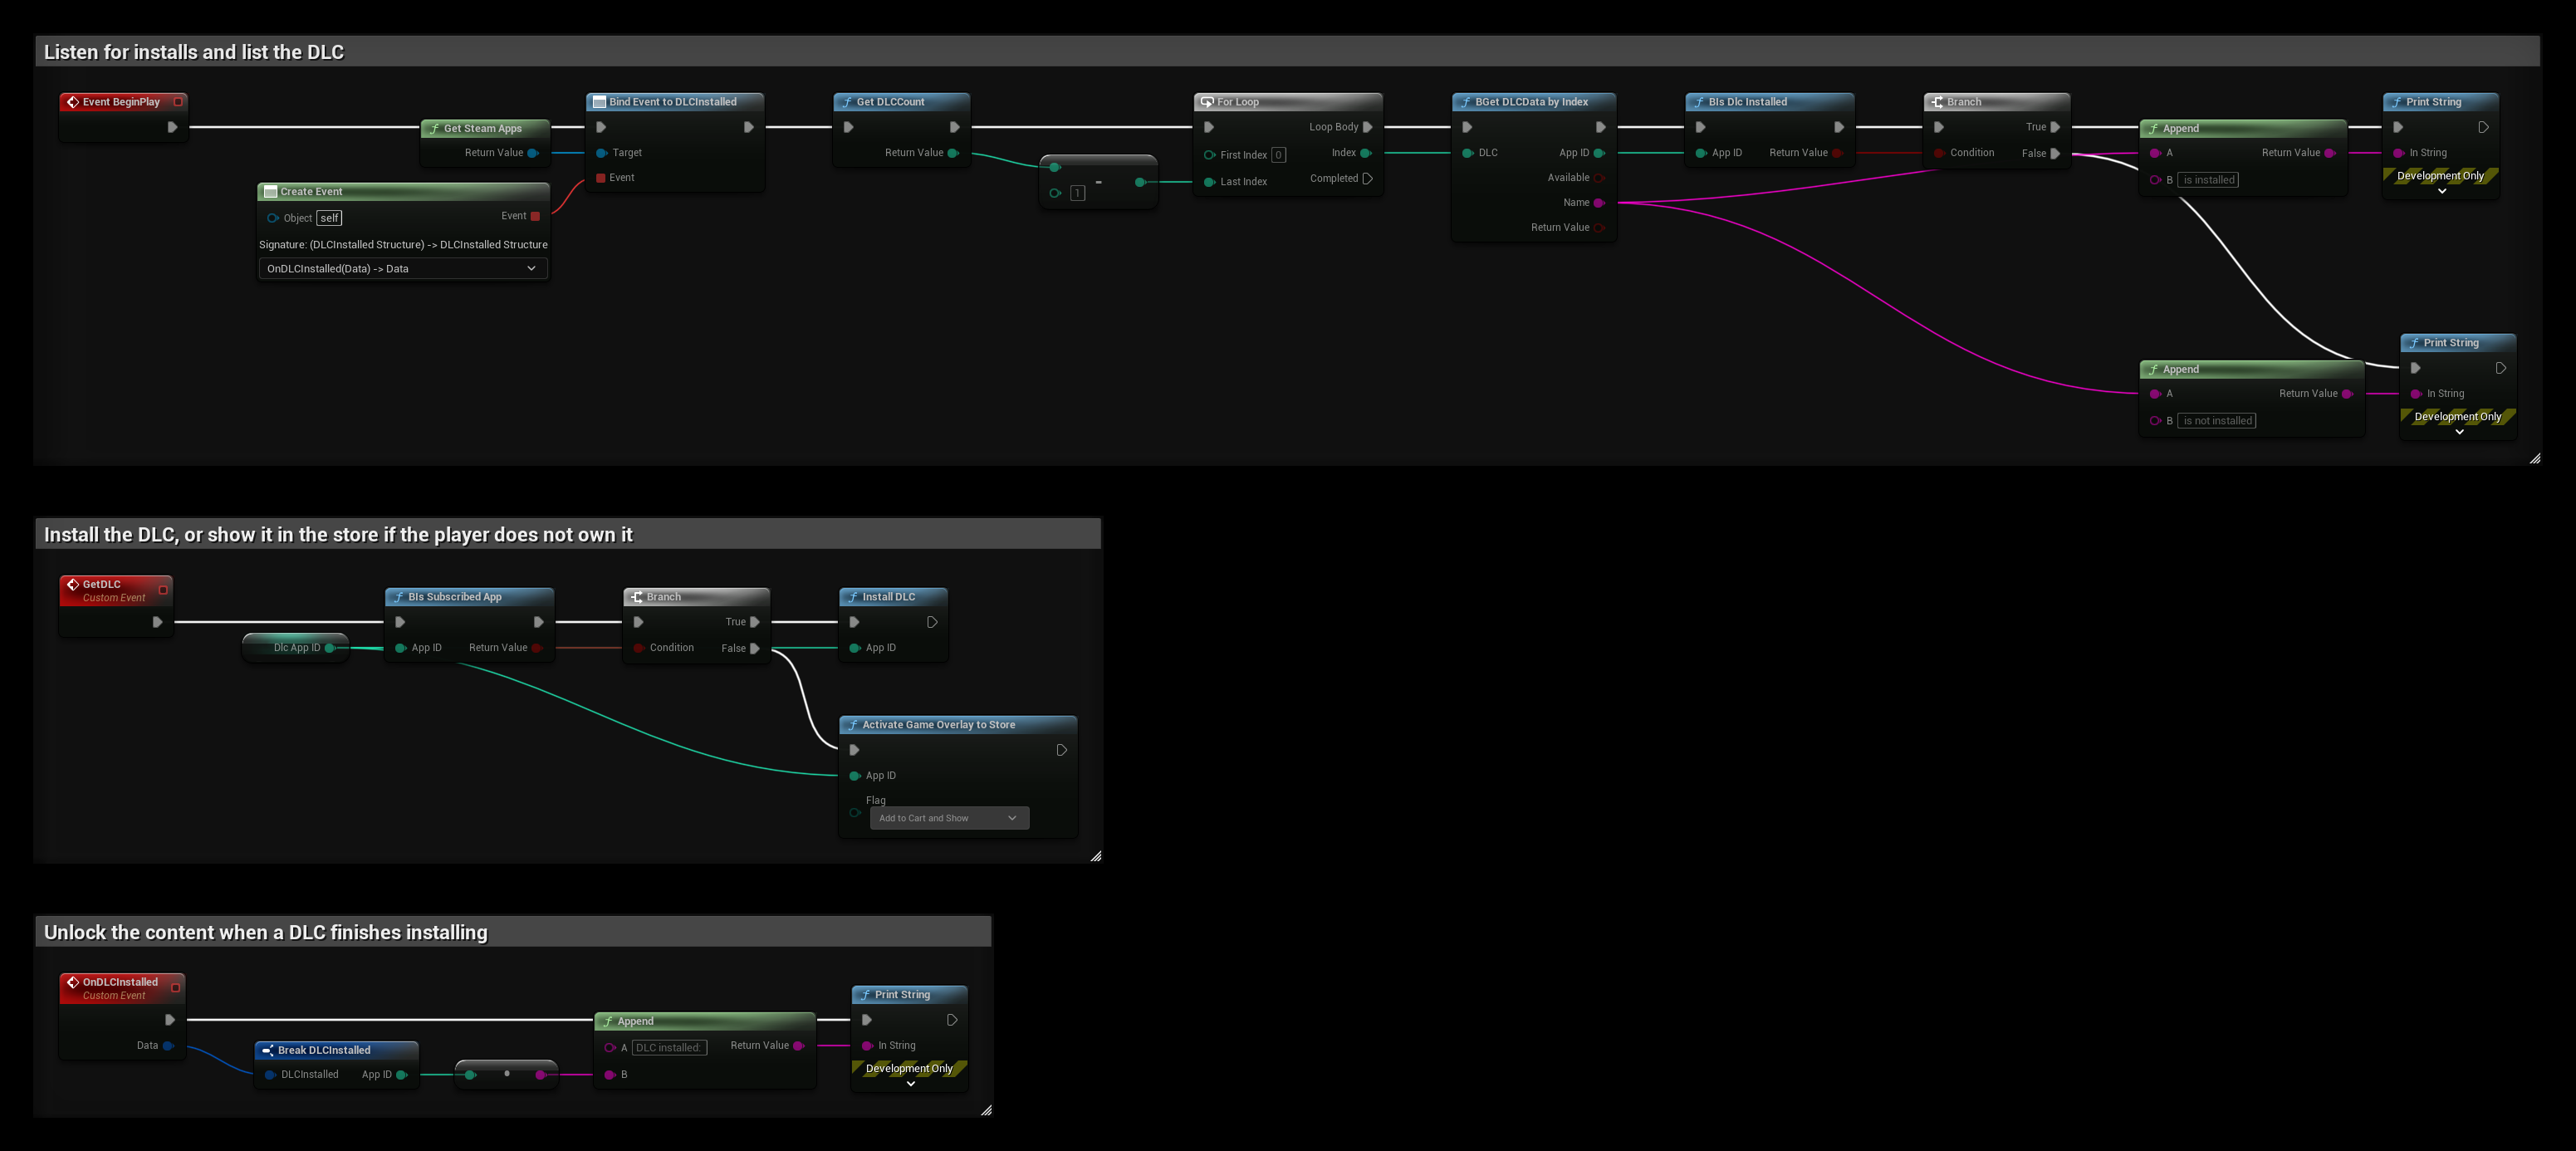This screenshot has width=2576, height=1151.
Task: Click the Name pin on BGet DLCData by Index
Action: (1599, 203)
